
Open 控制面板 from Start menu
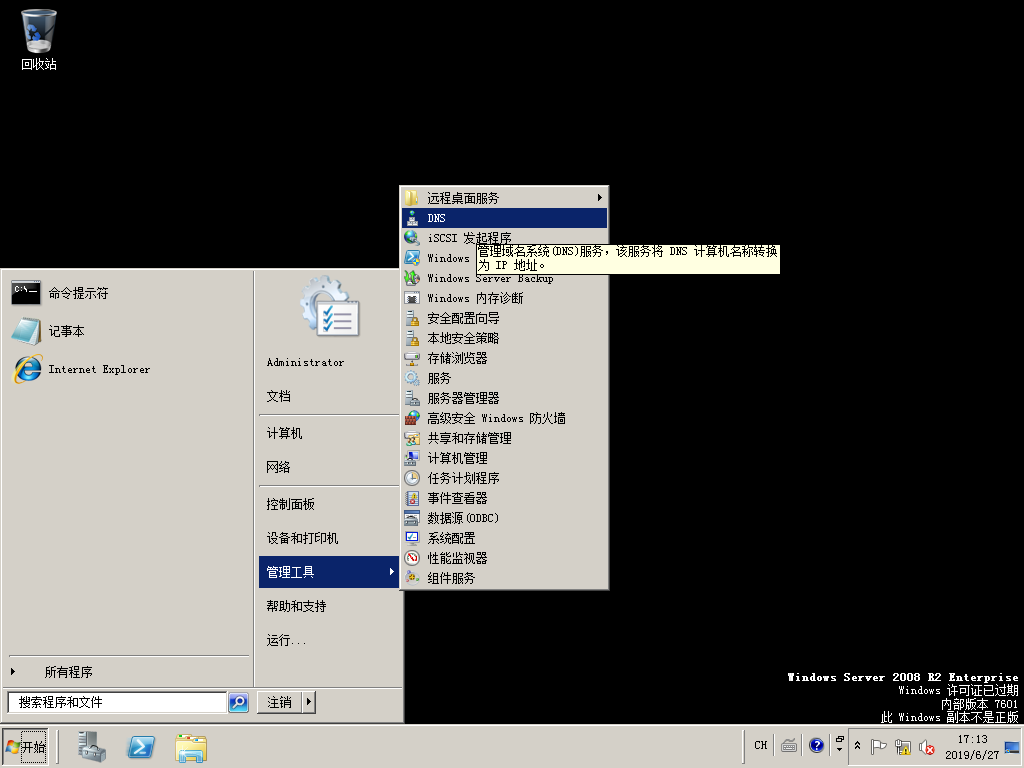coord(291,504)
